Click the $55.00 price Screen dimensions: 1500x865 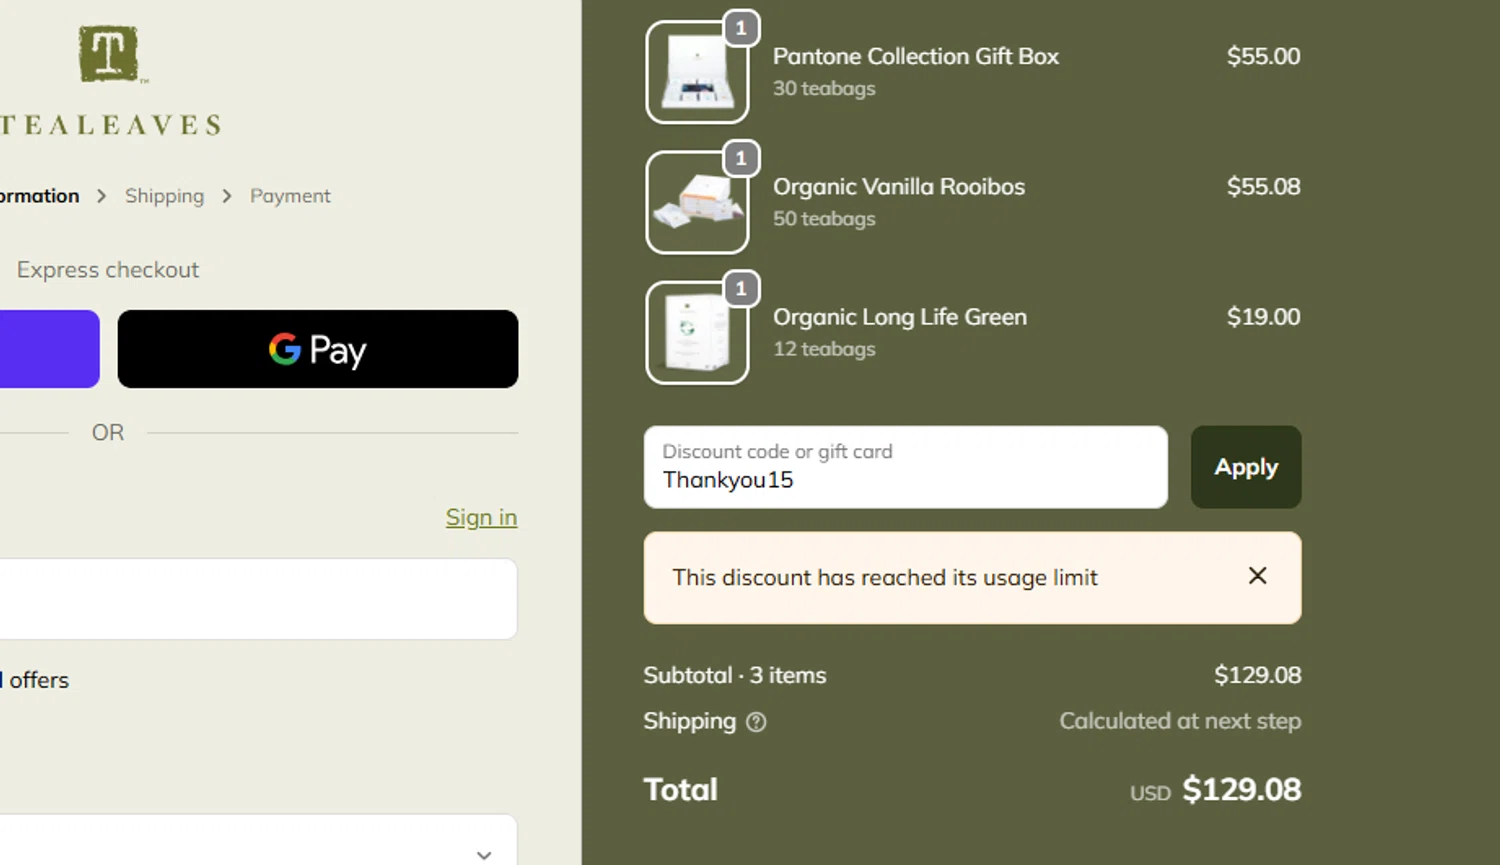pos(1264,56)
